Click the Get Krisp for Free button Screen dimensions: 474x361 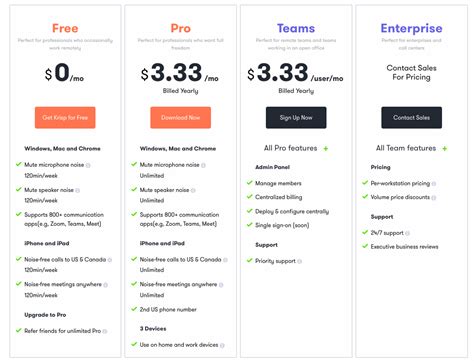click(x=65, y=117)
